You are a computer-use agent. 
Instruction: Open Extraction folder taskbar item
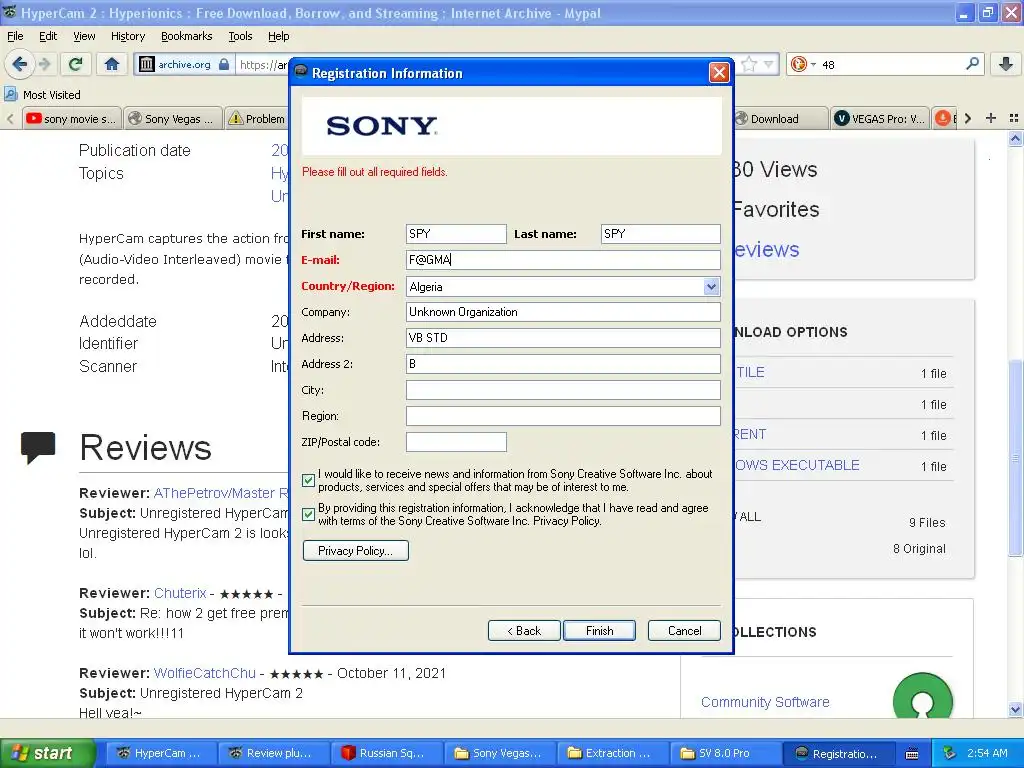pos(611,753)
